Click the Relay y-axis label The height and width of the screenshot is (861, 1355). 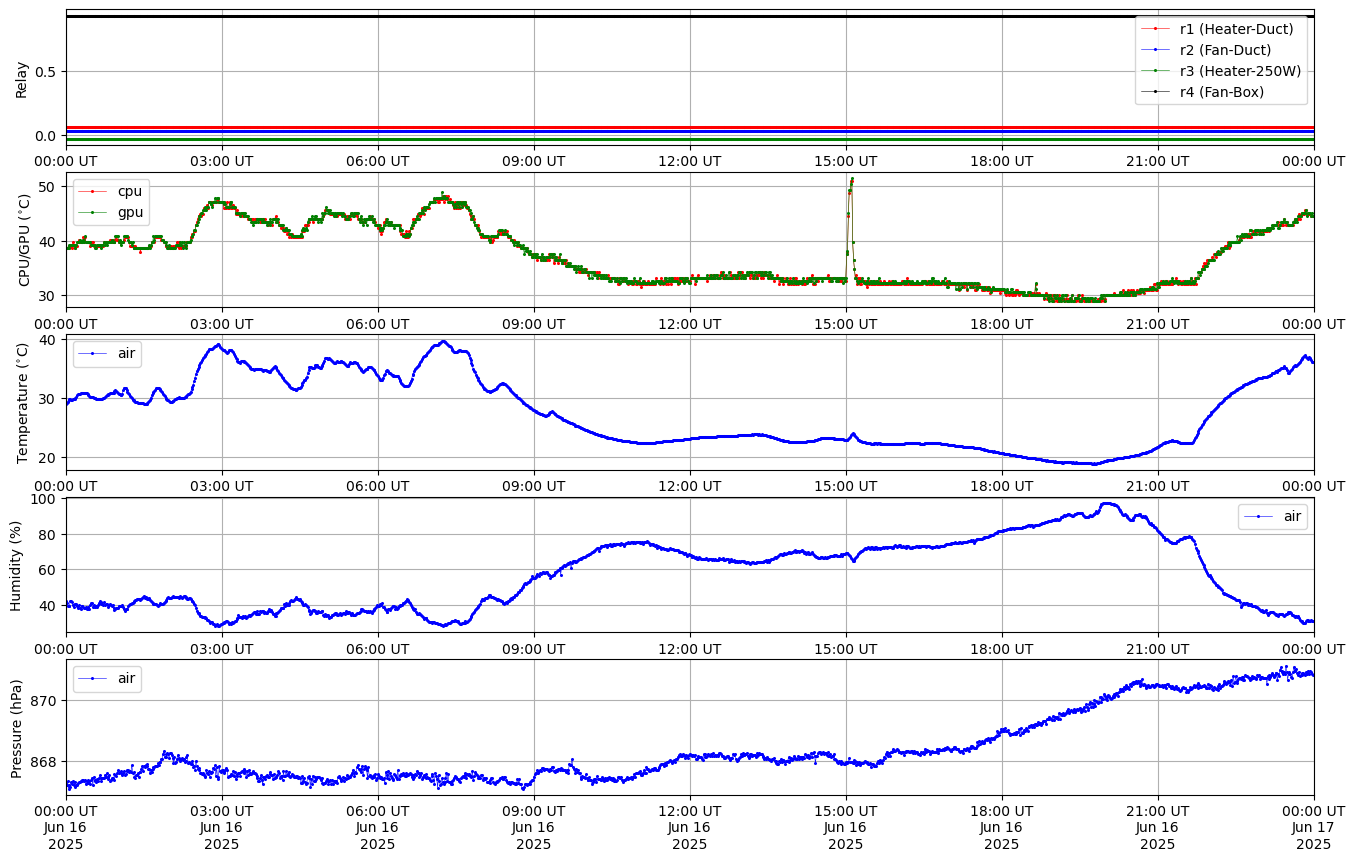[x=22, y=78]
